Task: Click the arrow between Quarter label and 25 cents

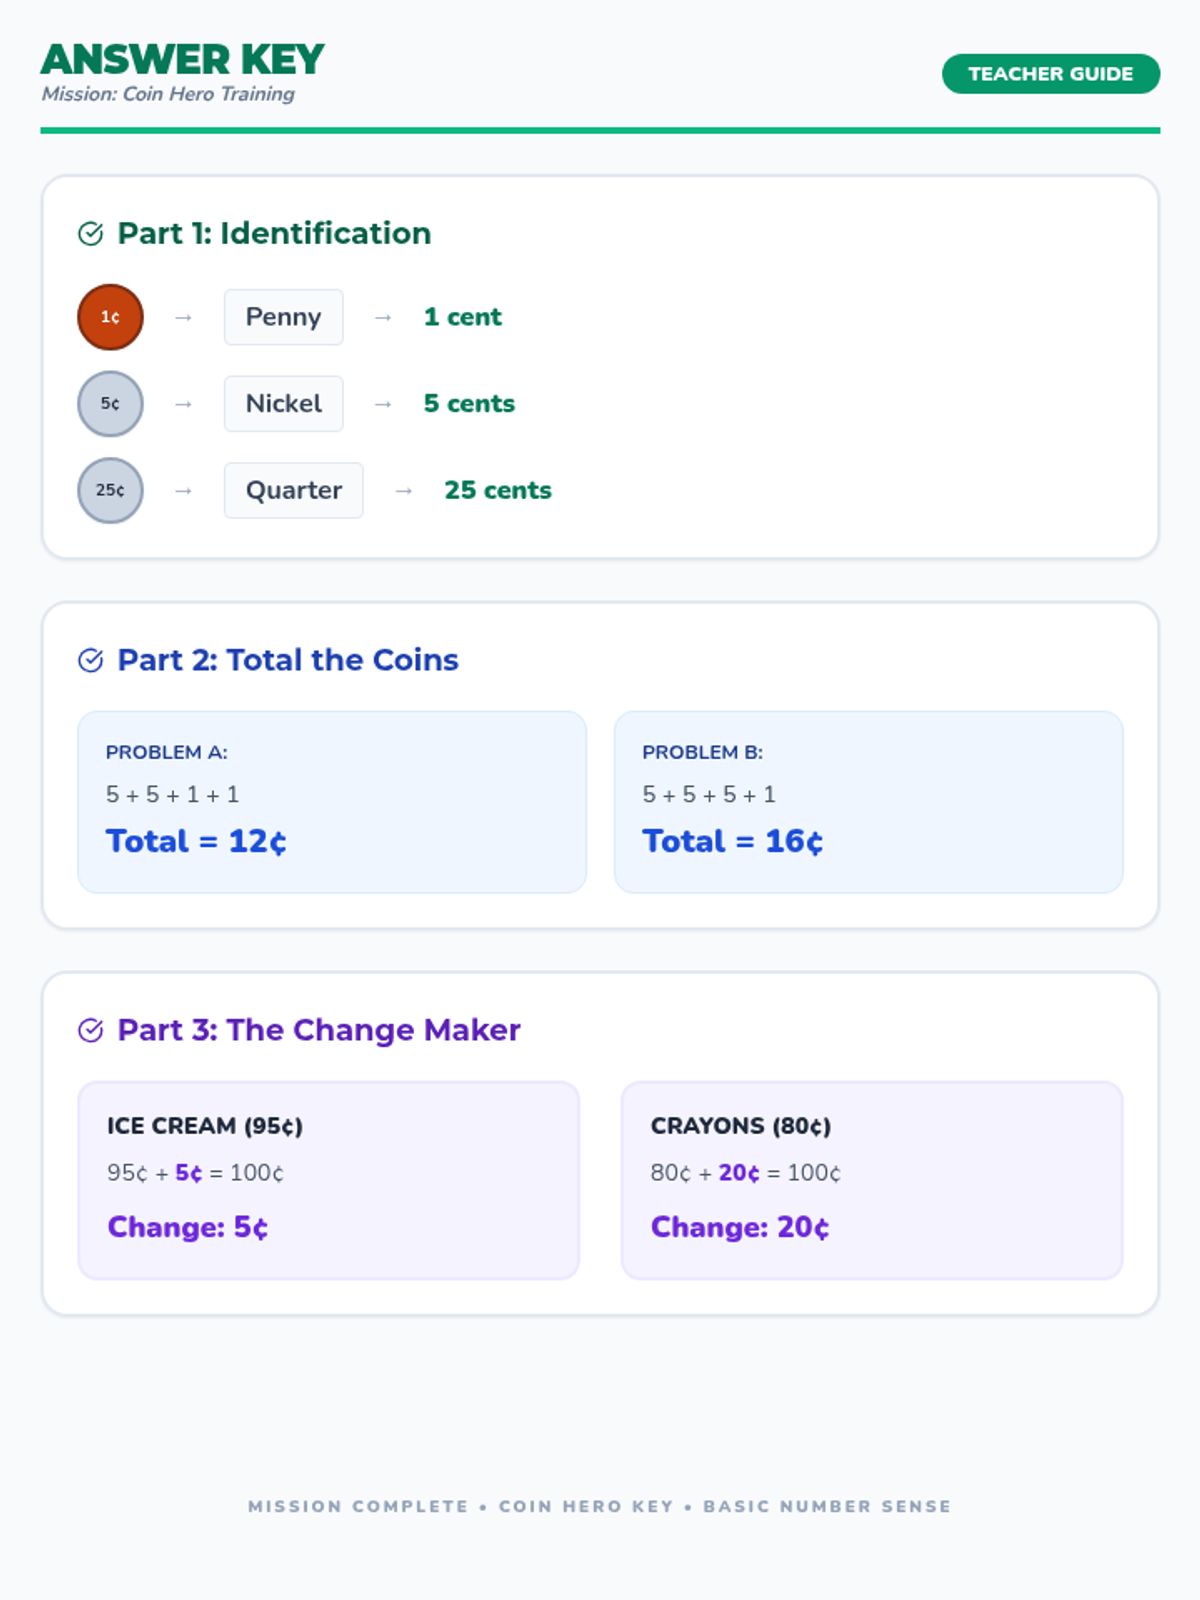Action: [x=404, y=491]
